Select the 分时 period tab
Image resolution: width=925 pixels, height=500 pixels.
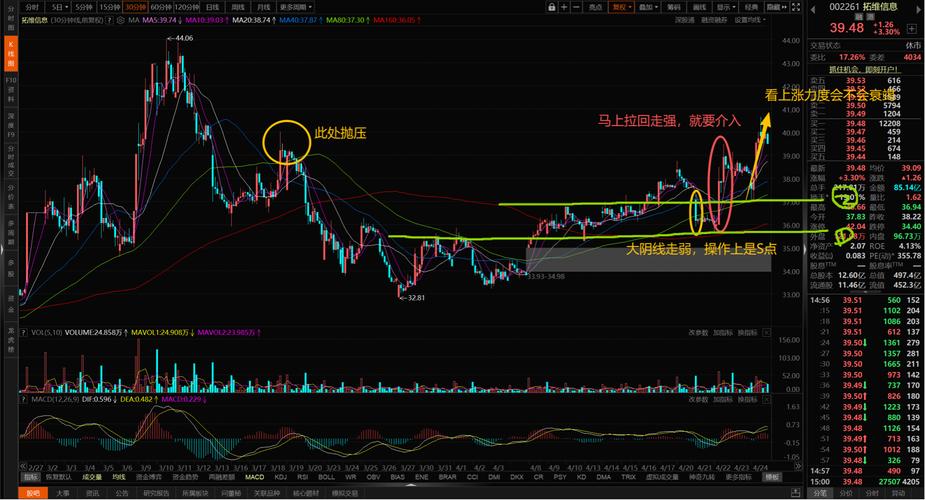pyautogui.click(x=32, y=7)
